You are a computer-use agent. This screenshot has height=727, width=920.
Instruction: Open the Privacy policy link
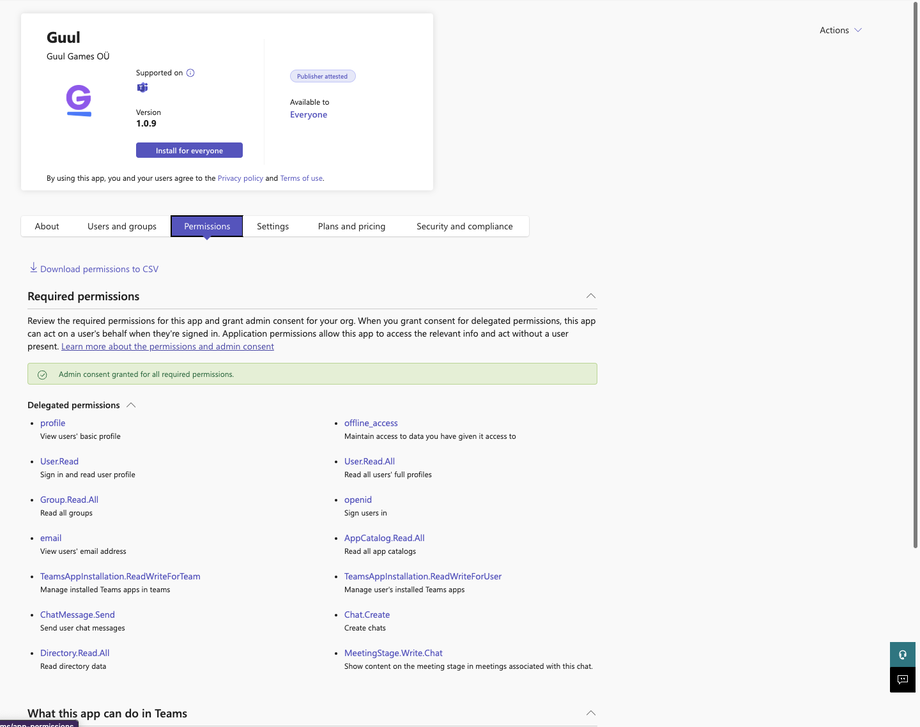point(240,178)
